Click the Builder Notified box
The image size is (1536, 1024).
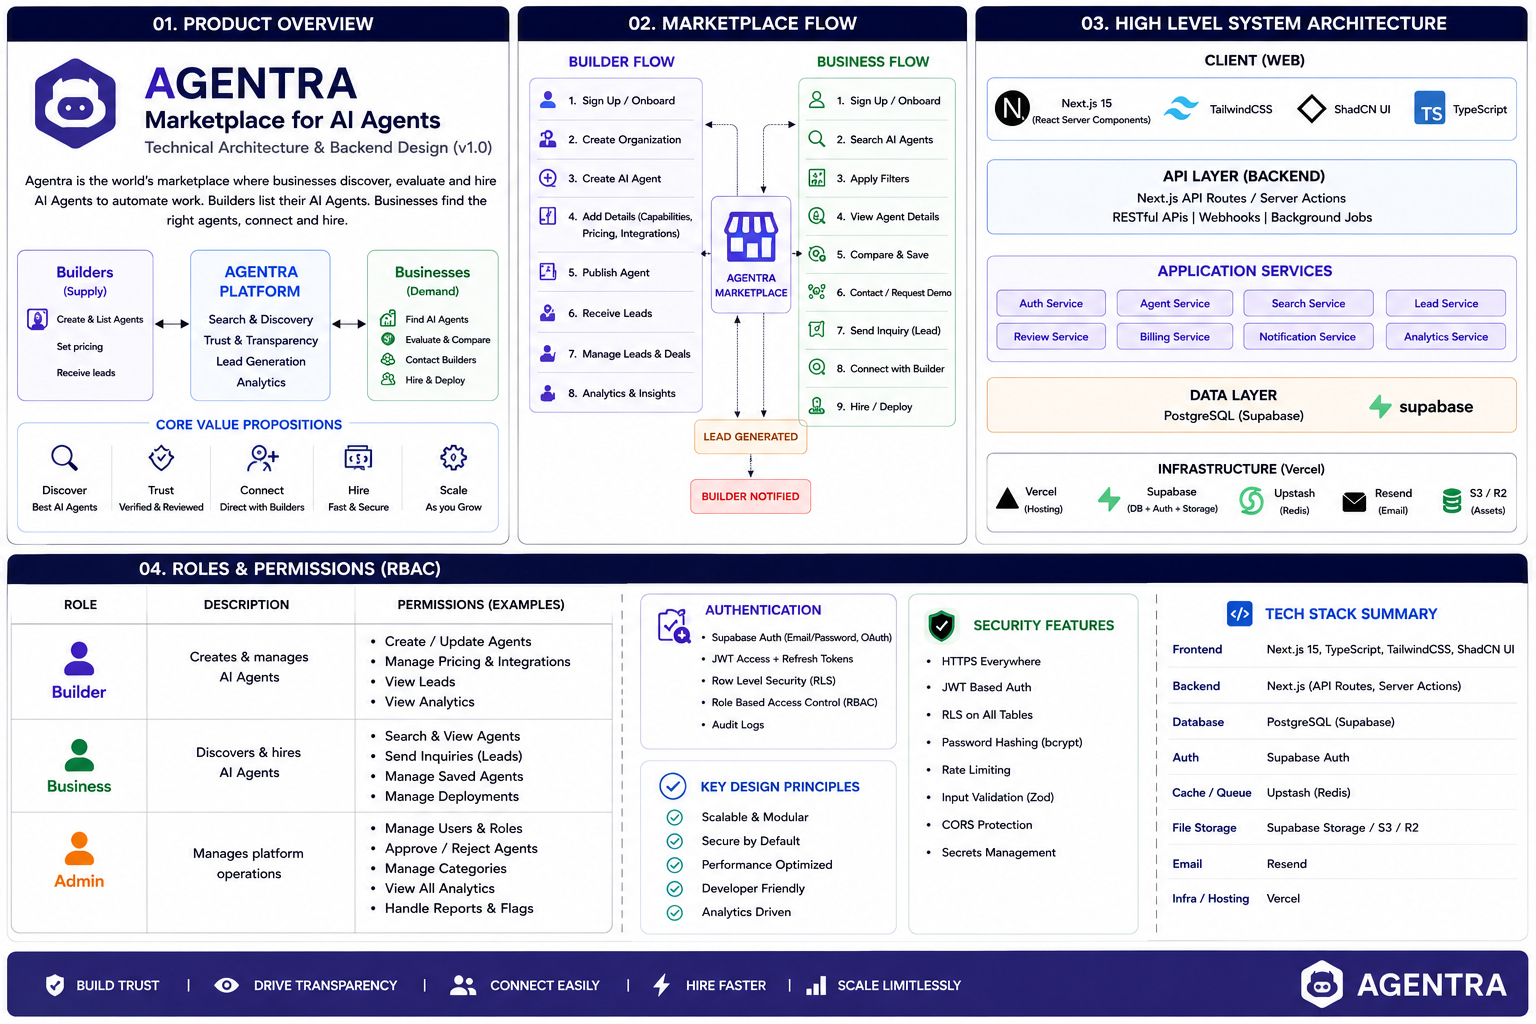click(x=751, y=496)
